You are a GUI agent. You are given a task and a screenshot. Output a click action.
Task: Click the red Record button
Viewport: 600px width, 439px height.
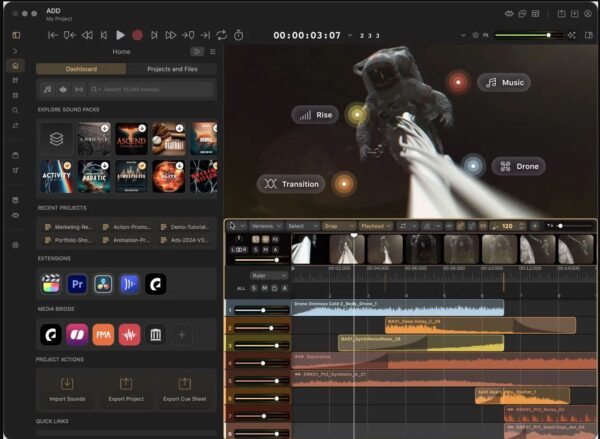[x=137, y=35]
